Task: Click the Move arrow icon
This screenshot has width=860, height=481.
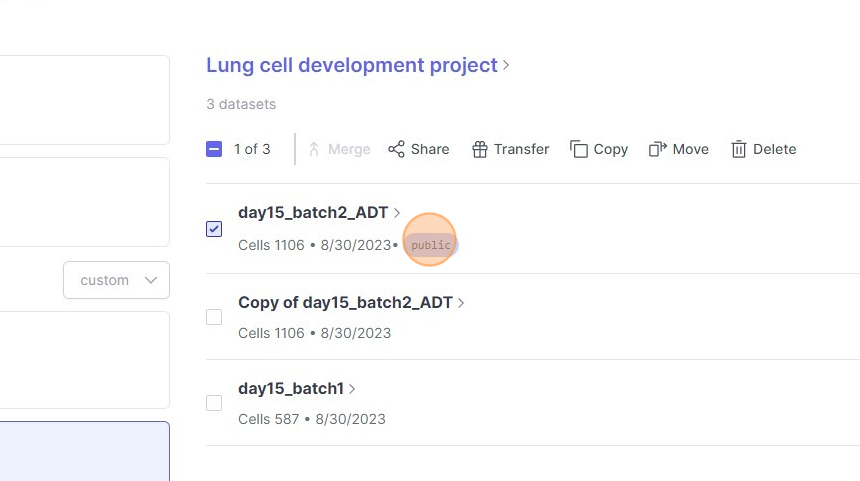Action: click(x=658, y=149)
